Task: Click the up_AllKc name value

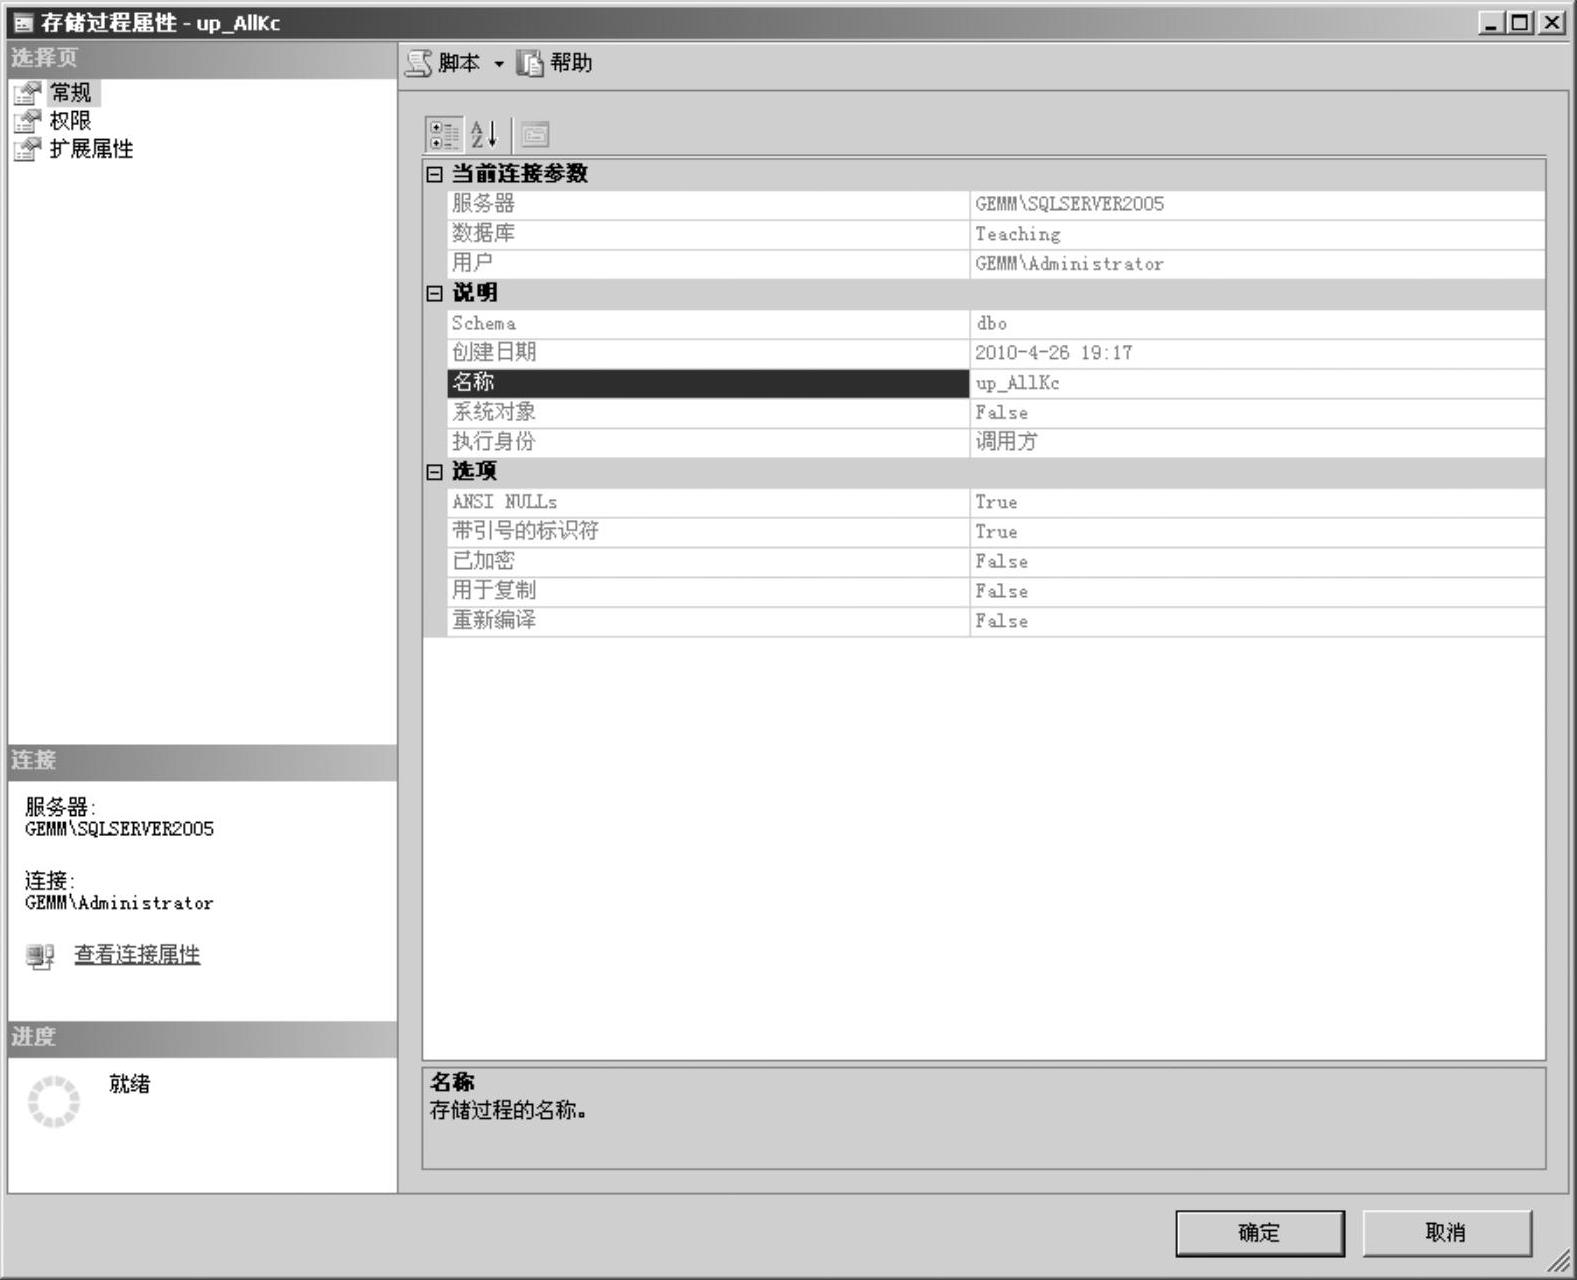Action: click(1018, 383)
